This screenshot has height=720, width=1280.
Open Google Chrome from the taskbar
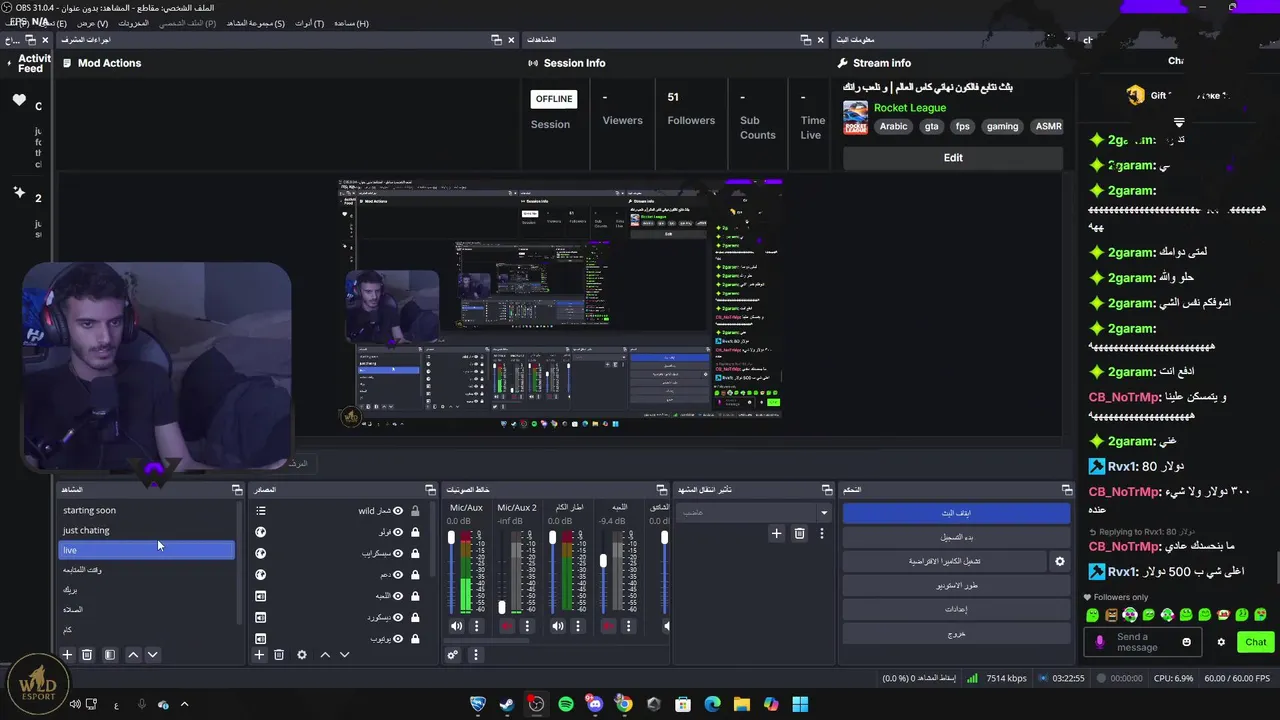click(624, 705)
